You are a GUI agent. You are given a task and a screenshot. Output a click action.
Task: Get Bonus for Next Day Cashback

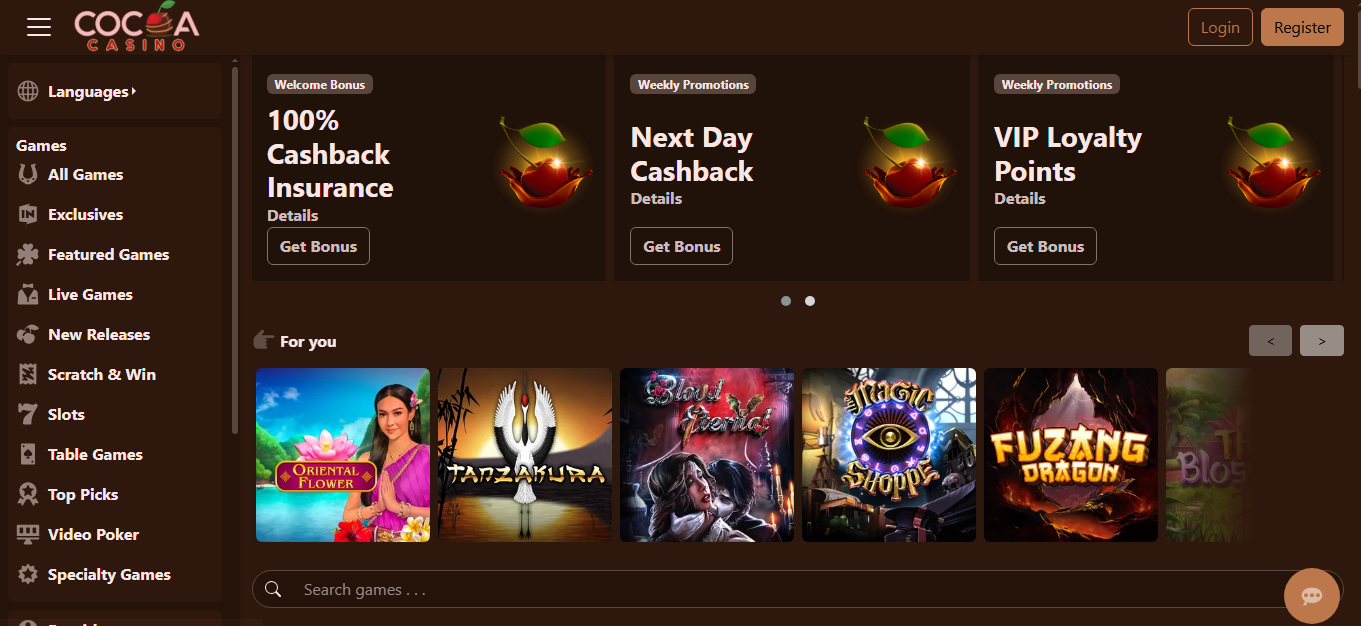click(682, 246)
